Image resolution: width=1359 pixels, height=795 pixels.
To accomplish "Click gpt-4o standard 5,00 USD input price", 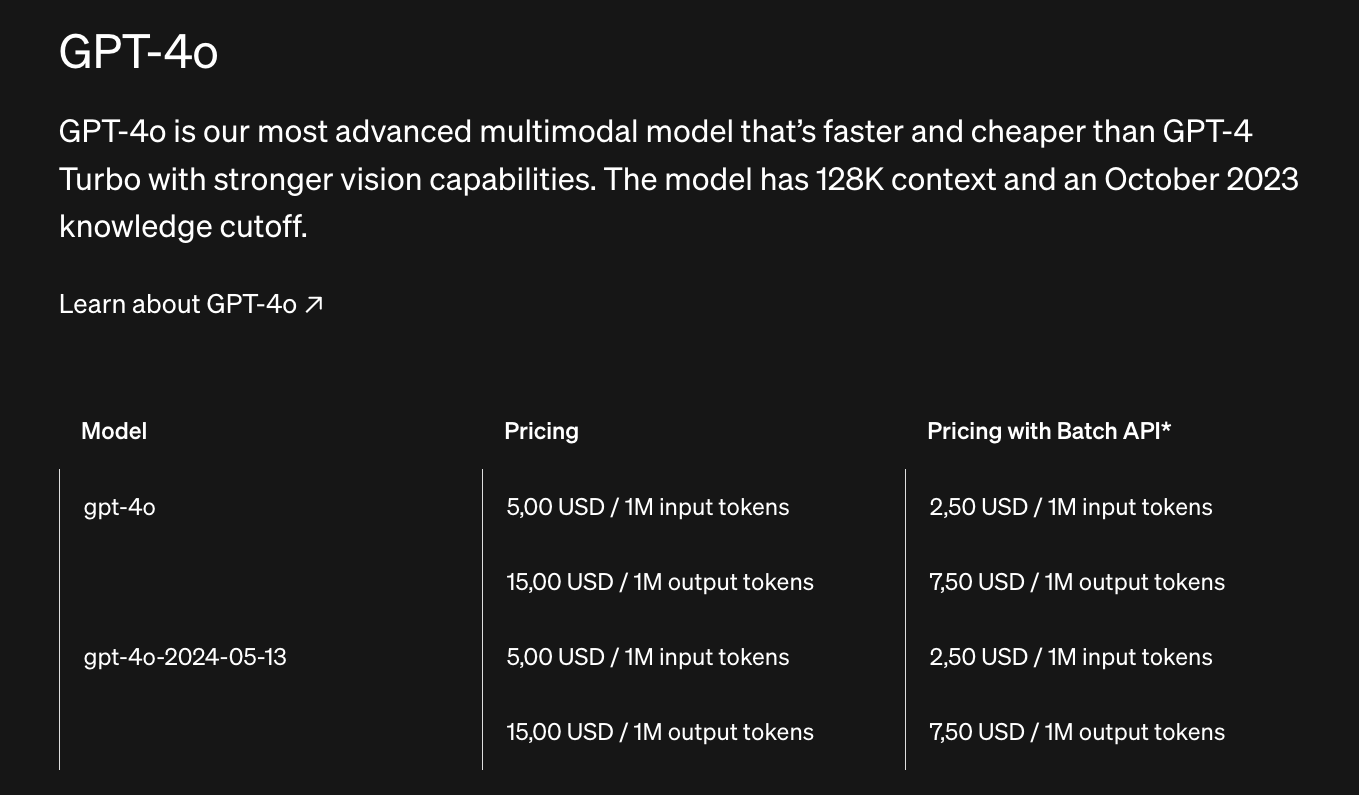I will pos(647,507).
